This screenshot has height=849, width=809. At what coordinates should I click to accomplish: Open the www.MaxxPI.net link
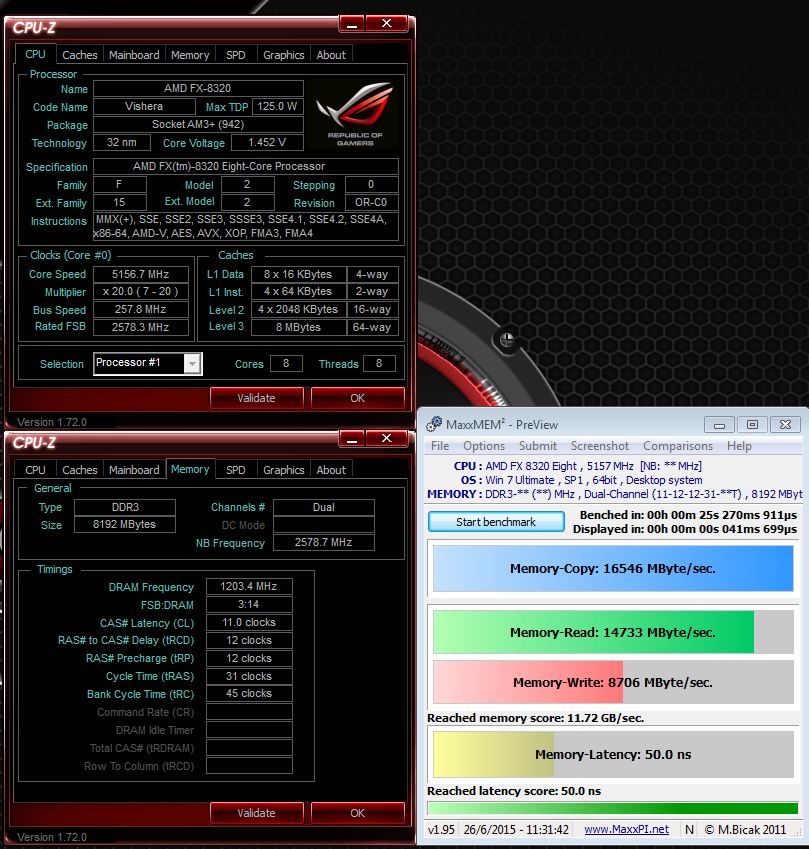click(x=627, y=830)
